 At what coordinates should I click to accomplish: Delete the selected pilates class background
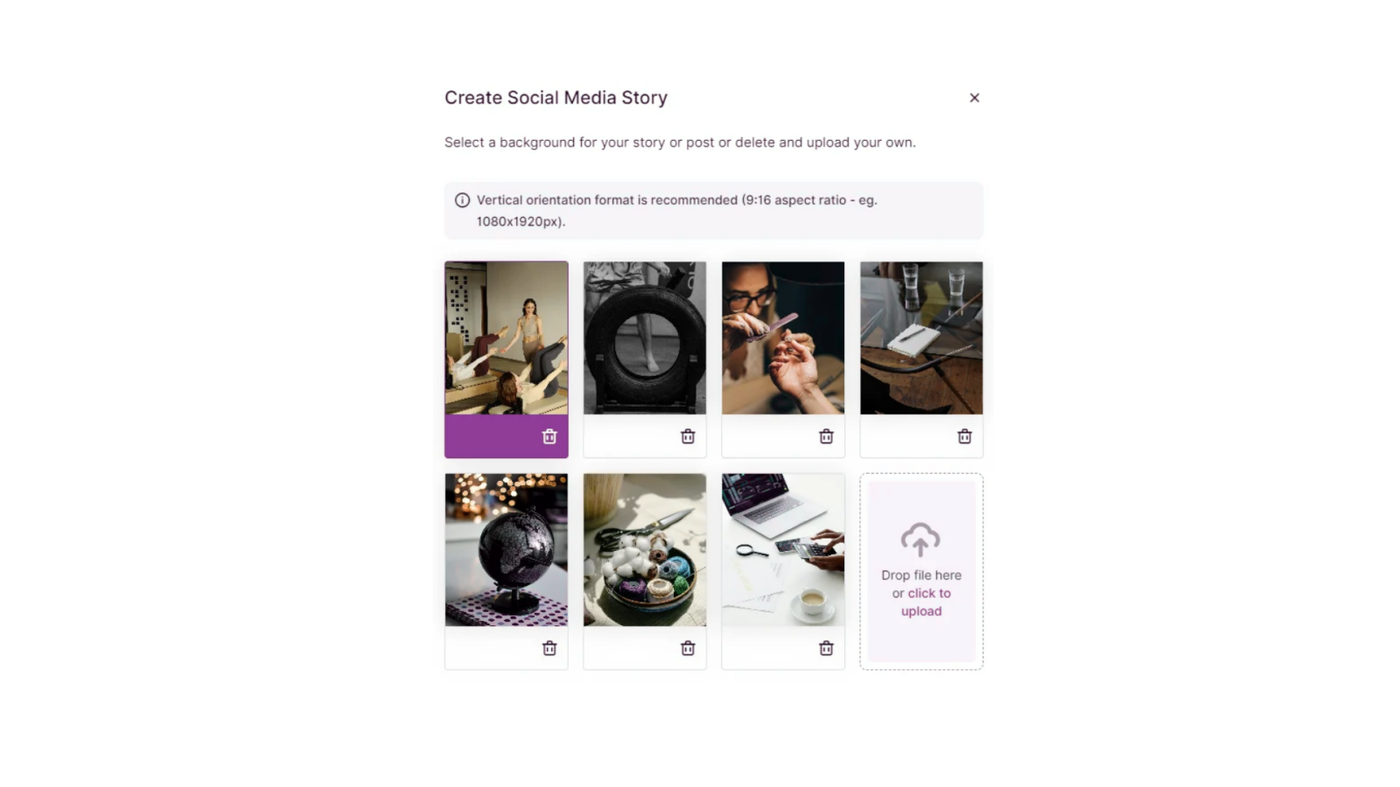[x=549, y=436]
